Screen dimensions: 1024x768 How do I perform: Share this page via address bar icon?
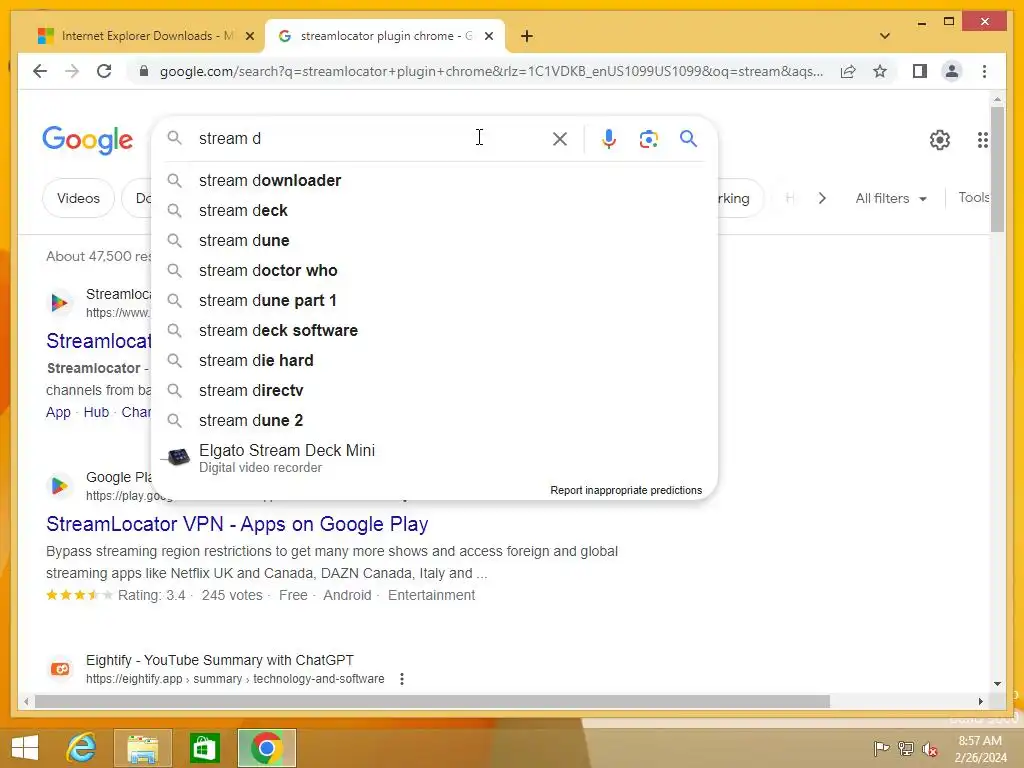coord(848,71)
